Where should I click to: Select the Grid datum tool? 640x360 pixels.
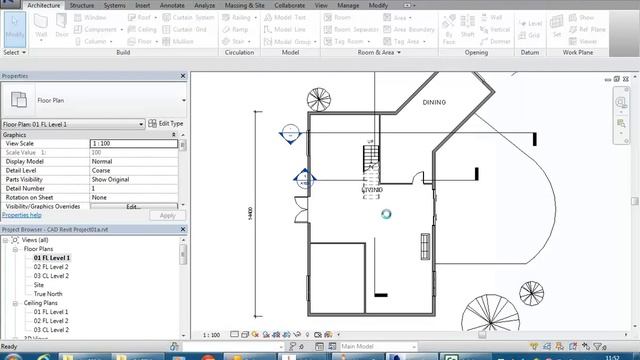tap(529, 36)
